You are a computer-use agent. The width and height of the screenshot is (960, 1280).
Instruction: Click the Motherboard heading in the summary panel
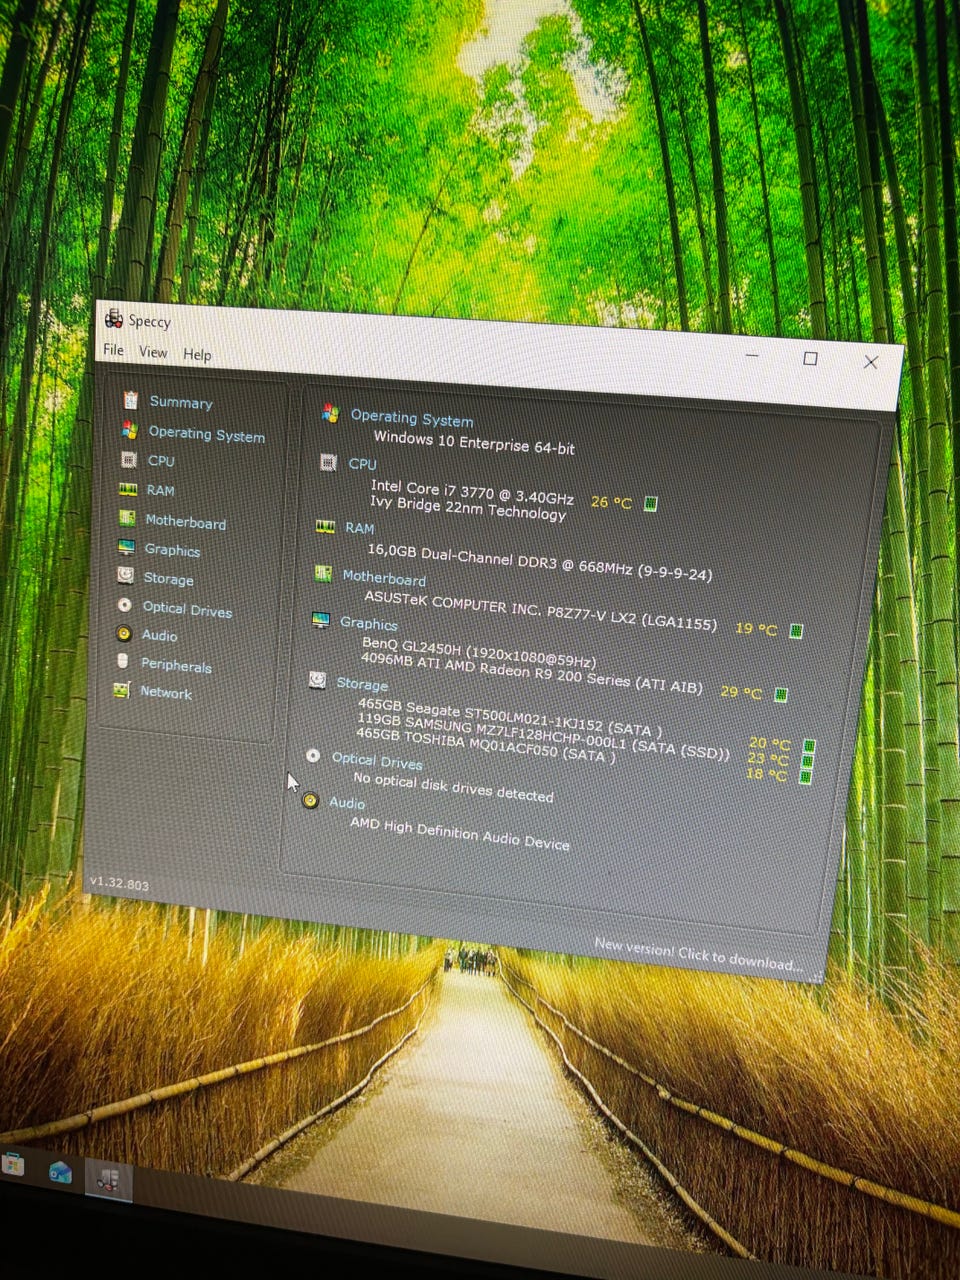tap(384, 578)
